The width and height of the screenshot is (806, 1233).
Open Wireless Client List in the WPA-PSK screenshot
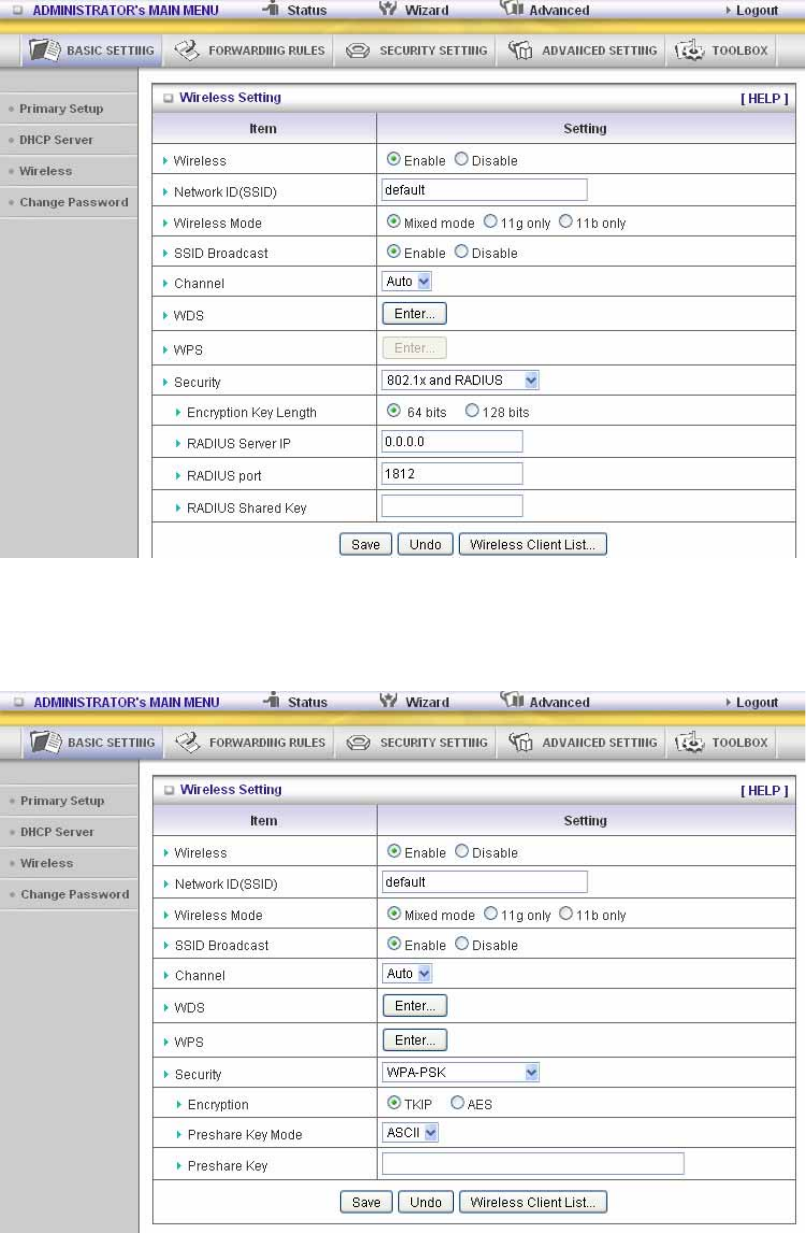click(x=533, y=1202)
